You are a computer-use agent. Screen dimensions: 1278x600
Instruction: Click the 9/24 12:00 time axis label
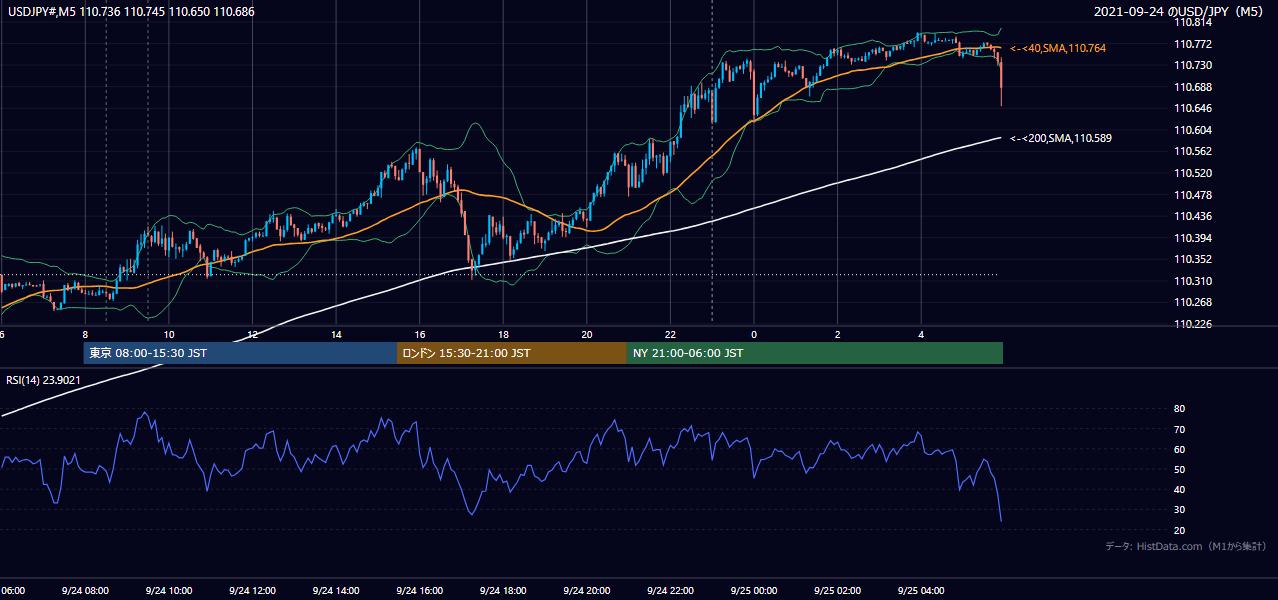point(252,591)
